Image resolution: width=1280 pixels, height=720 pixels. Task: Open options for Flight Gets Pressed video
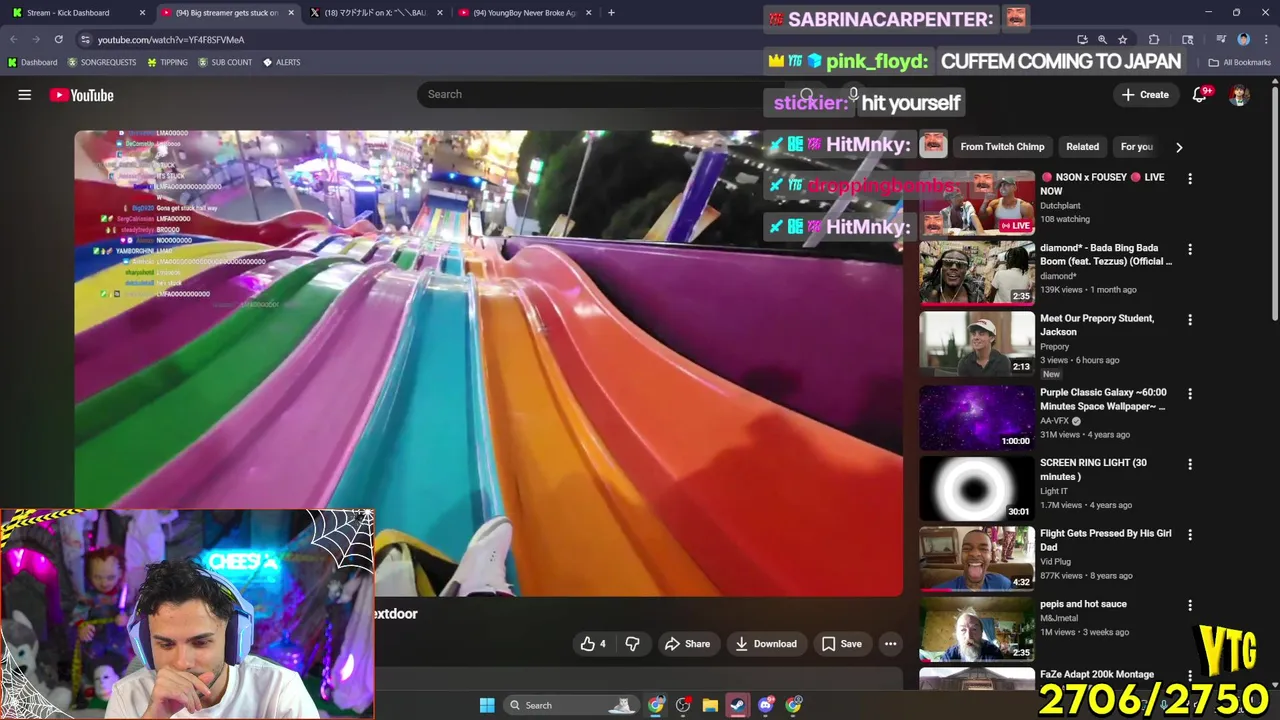tap(1190, 535)
